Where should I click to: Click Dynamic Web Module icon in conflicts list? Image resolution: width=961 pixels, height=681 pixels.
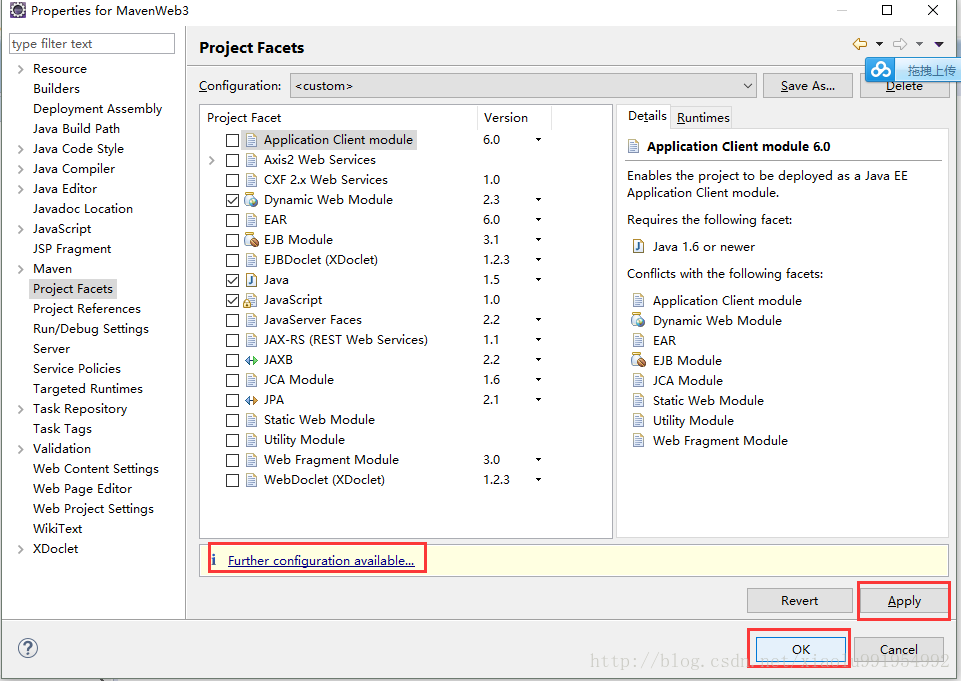click(638, 321)
